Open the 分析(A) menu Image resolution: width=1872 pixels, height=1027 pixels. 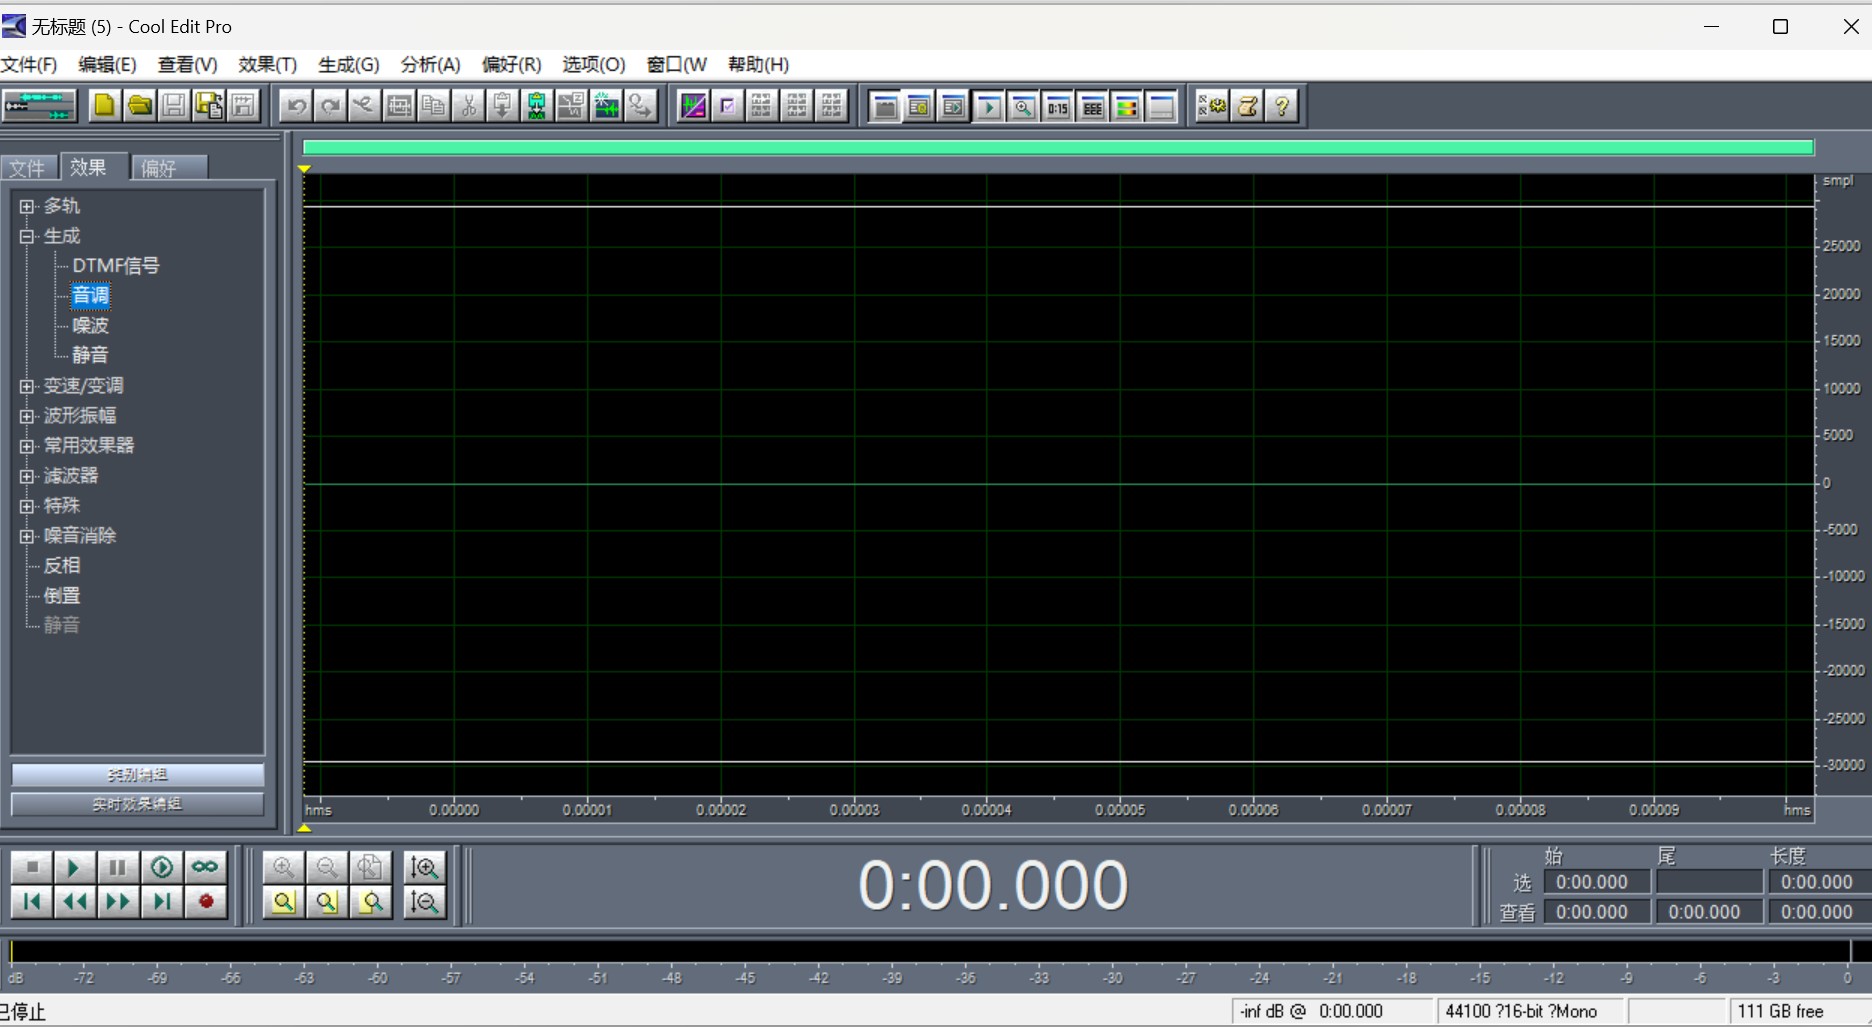430,65
